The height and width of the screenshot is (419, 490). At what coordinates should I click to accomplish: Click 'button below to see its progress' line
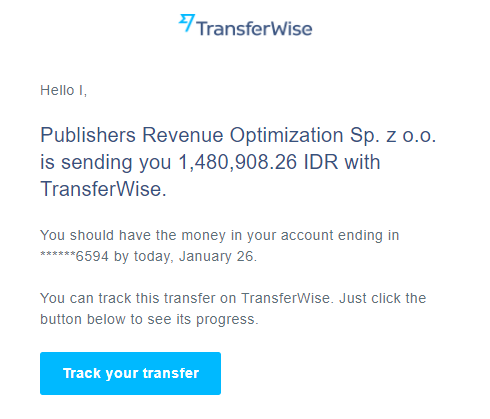click(x=149, y=319)
